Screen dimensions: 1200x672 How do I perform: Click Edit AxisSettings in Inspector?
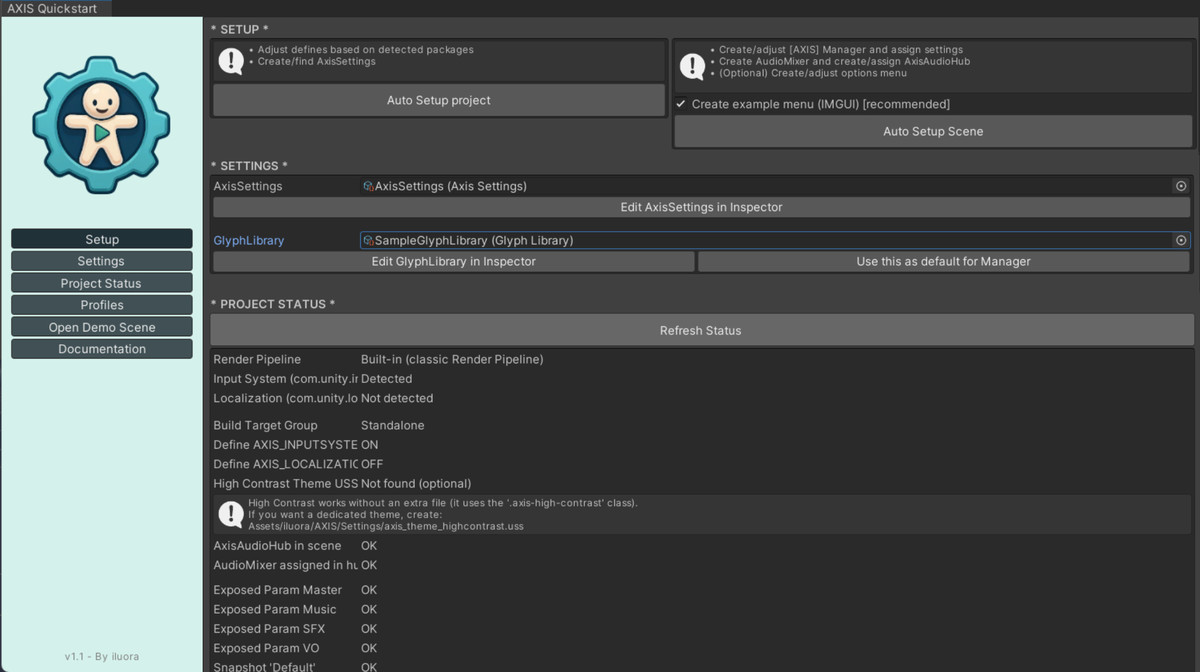(701, 207)
